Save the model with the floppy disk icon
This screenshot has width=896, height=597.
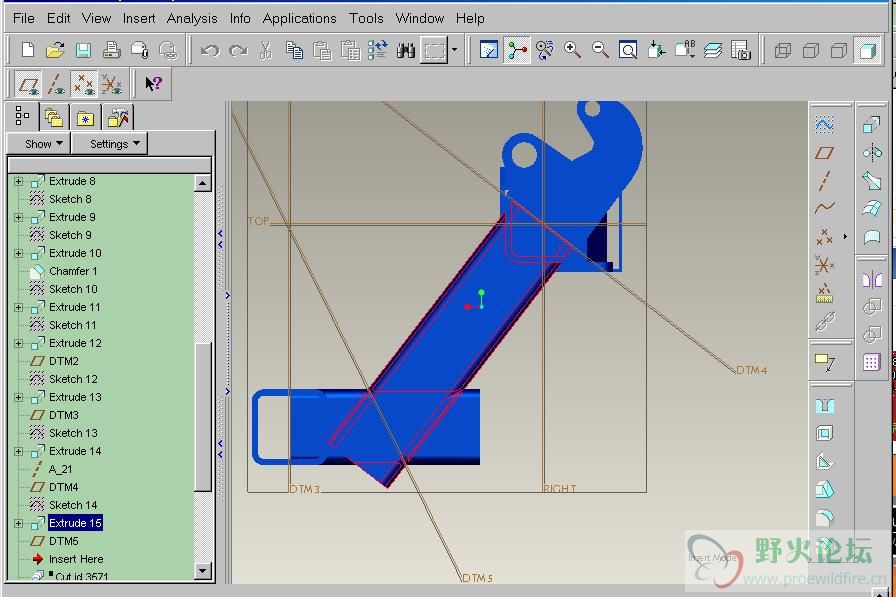click(x=83, y=50)
